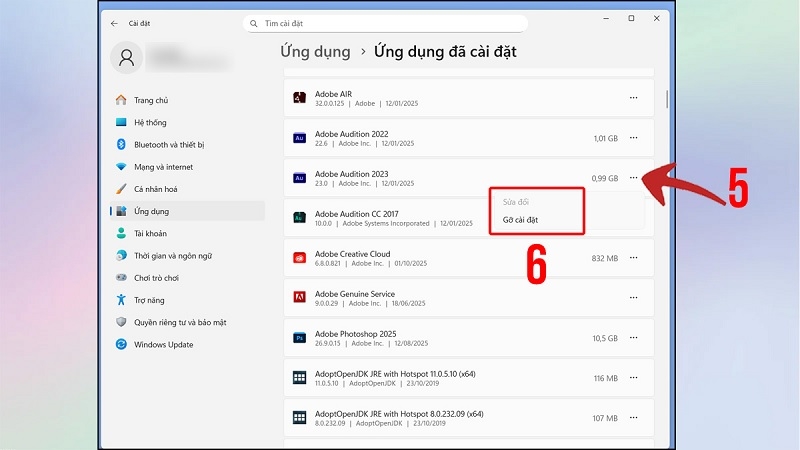Click the AdoptOpenJDK 8.0.232.09 icon
800x450 pixels.
pyautogui.click(x=299, y=417)
